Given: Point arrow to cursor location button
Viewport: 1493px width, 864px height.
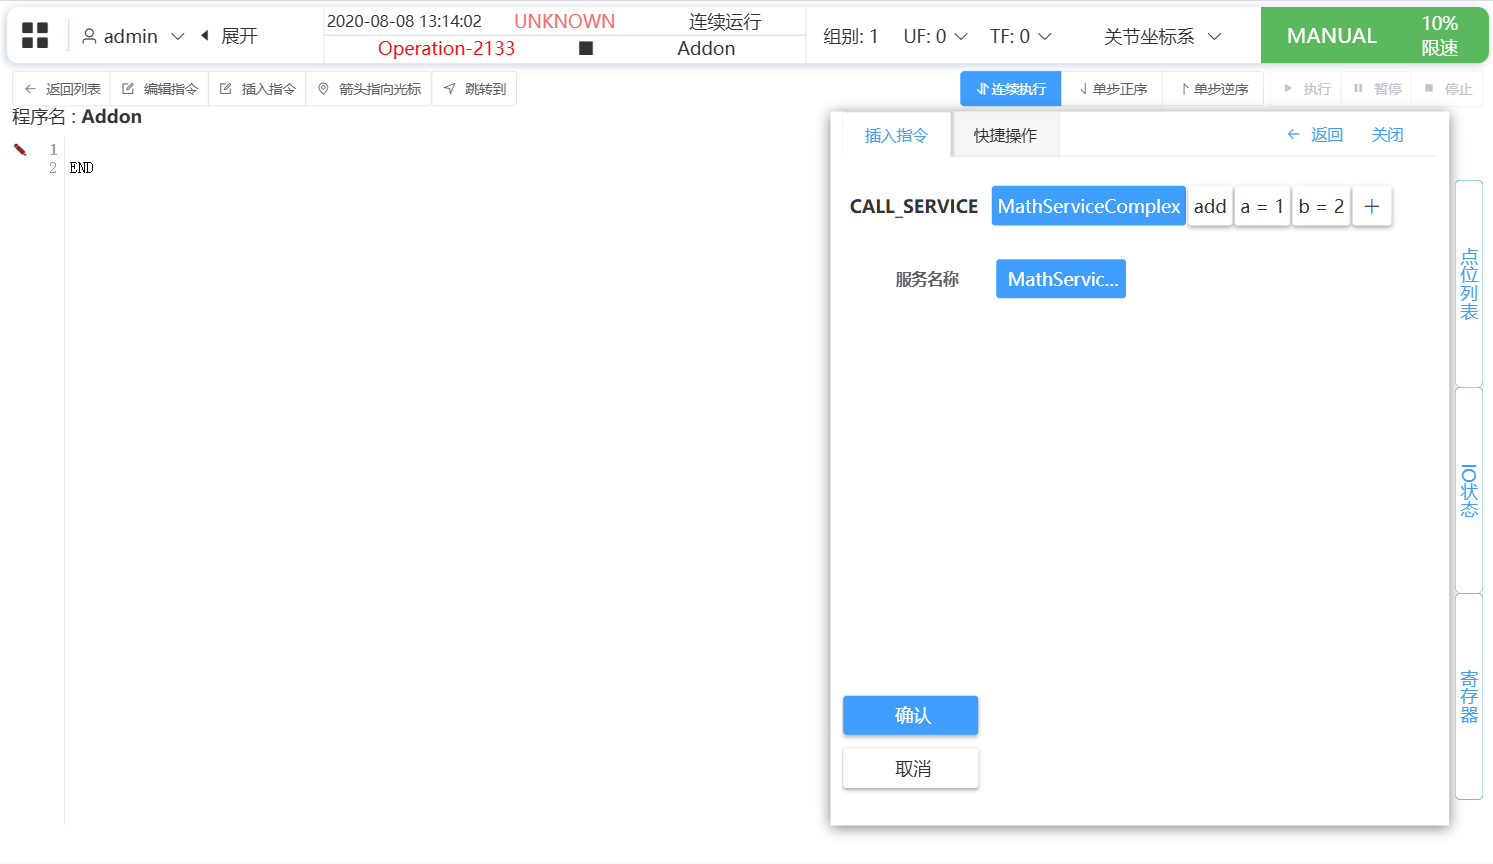Looking at the screenshot, I should coord(369,89).
